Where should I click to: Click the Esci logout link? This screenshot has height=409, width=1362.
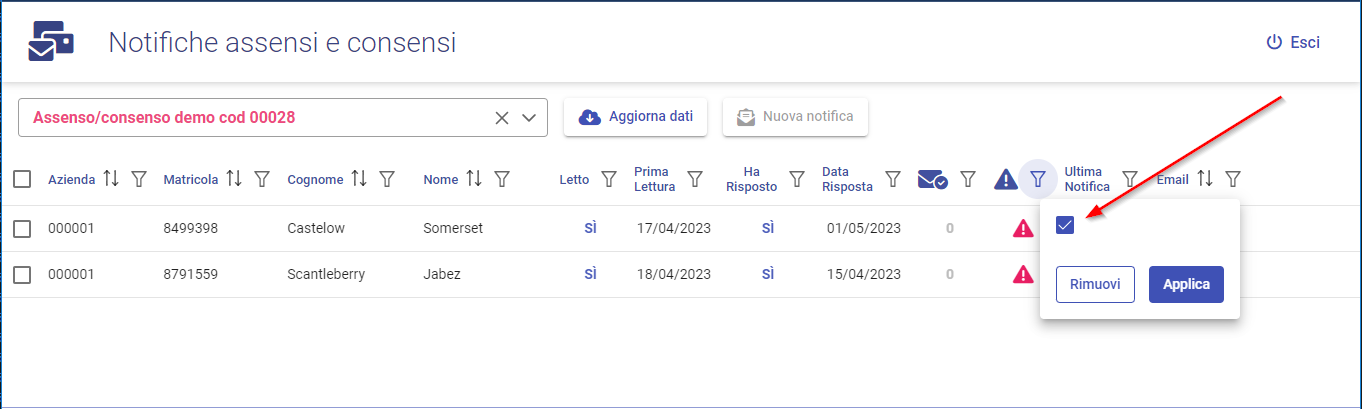1293,42
